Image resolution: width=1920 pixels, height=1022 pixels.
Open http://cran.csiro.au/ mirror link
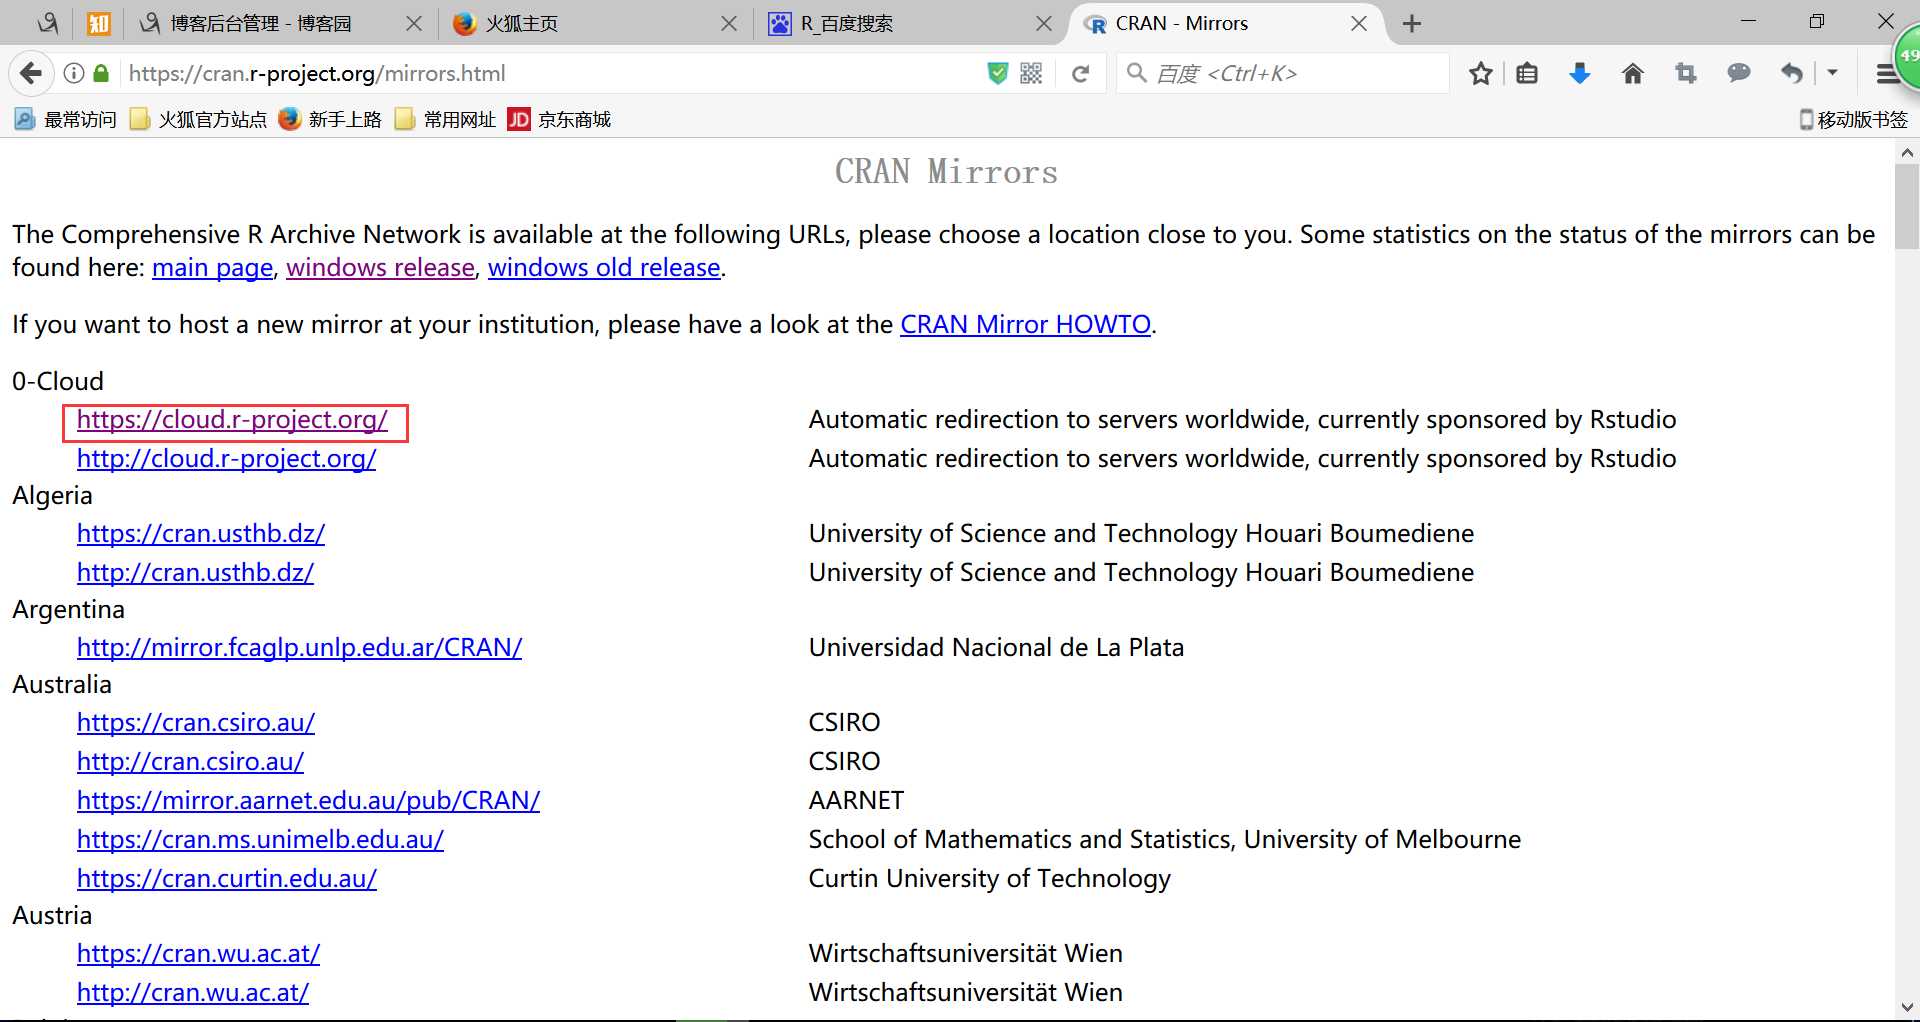tap(190, 762)
